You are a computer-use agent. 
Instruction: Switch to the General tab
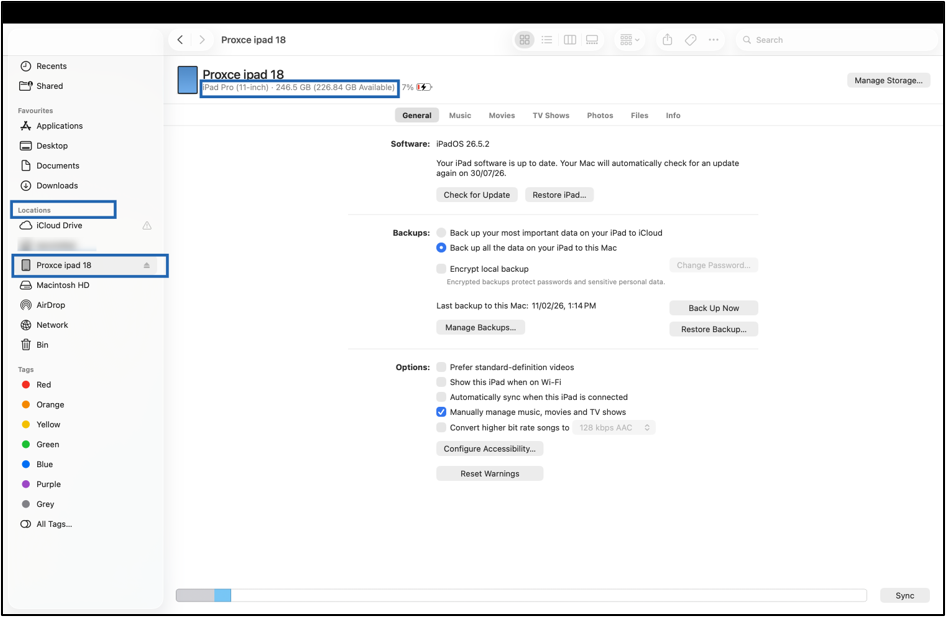click(417, 115)
